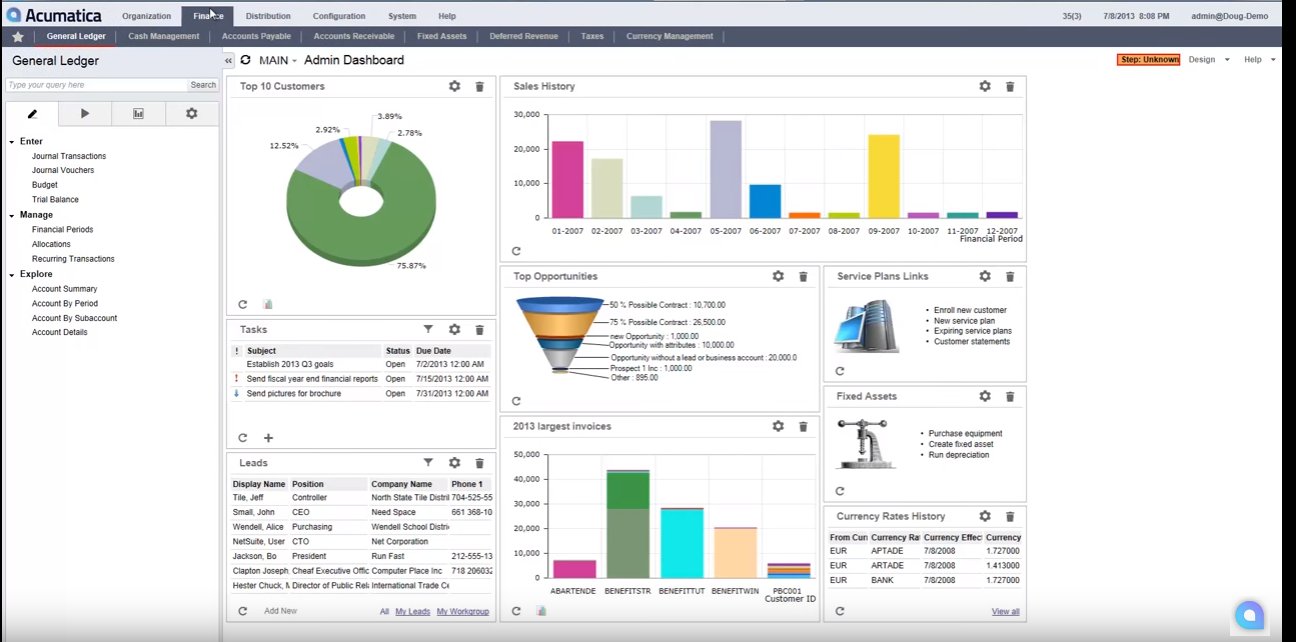Open Leads widget settings gear
The image size is (1296, 642).
tap(455, 463)
